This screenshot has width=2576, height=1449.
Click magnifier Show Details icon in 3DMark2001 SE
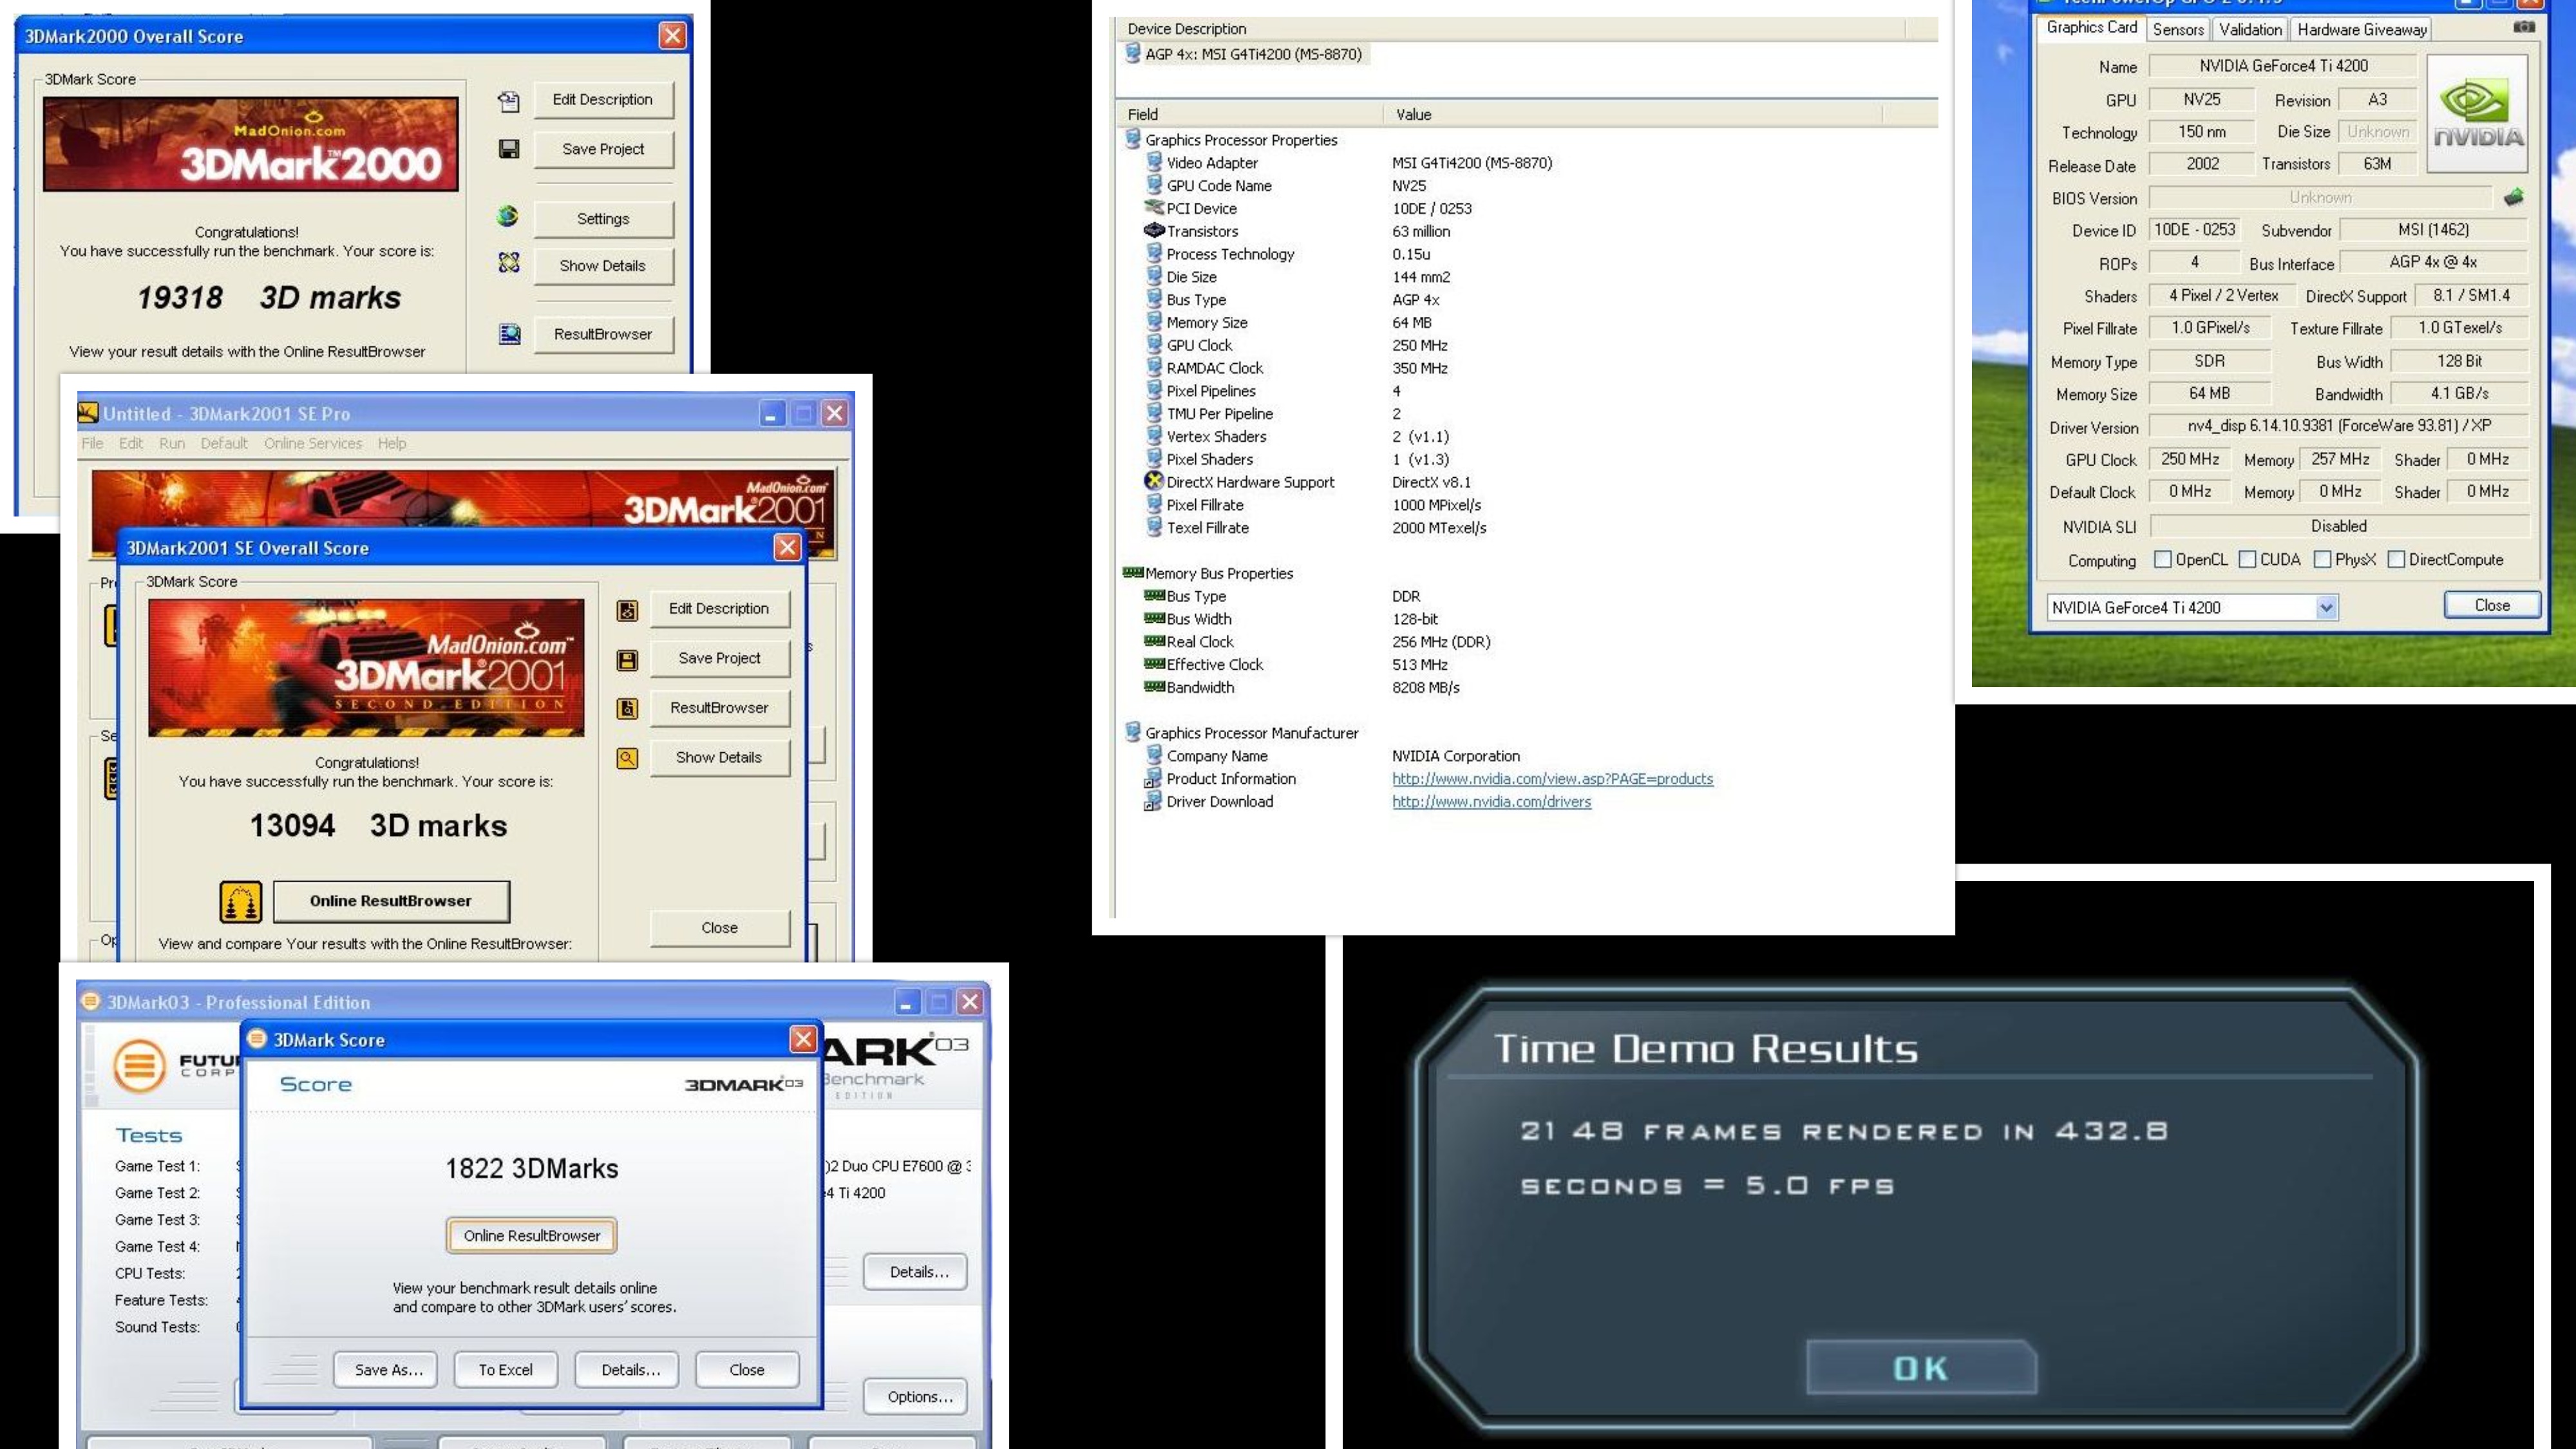(627, 759)
